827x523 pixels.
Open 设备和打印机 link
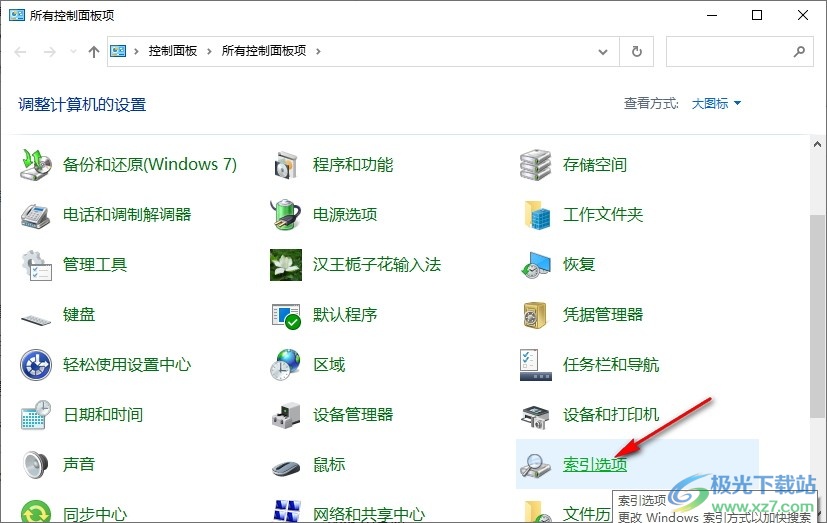(x=611, y=414)
